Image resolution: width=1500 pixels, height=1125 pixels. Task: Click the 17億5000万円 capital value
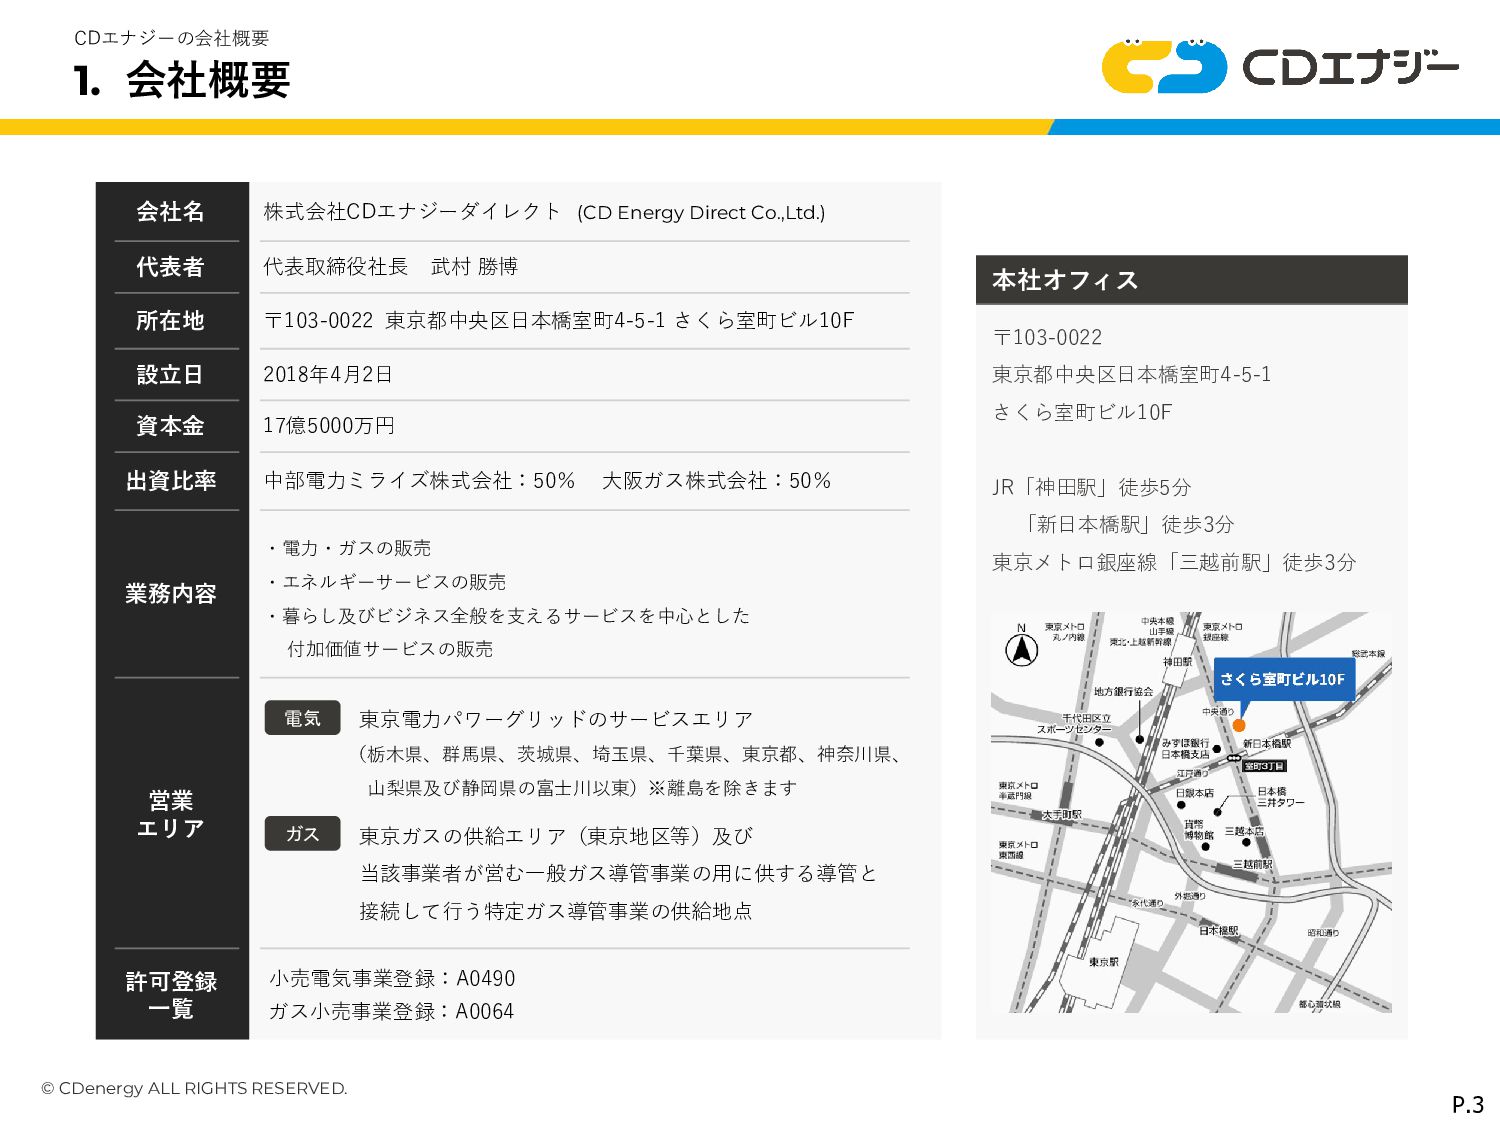(x=329, y=425)
